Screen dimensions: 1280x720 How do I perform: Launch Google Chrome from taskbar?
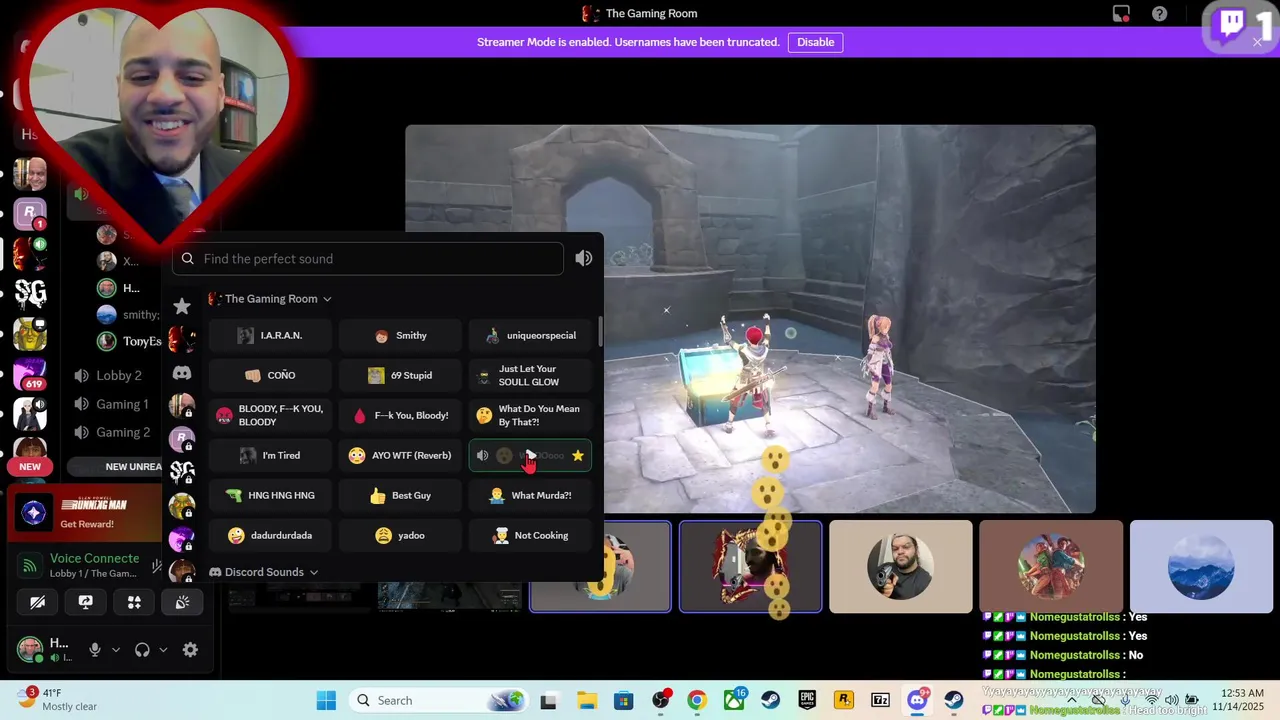click(x=697, y=700)
